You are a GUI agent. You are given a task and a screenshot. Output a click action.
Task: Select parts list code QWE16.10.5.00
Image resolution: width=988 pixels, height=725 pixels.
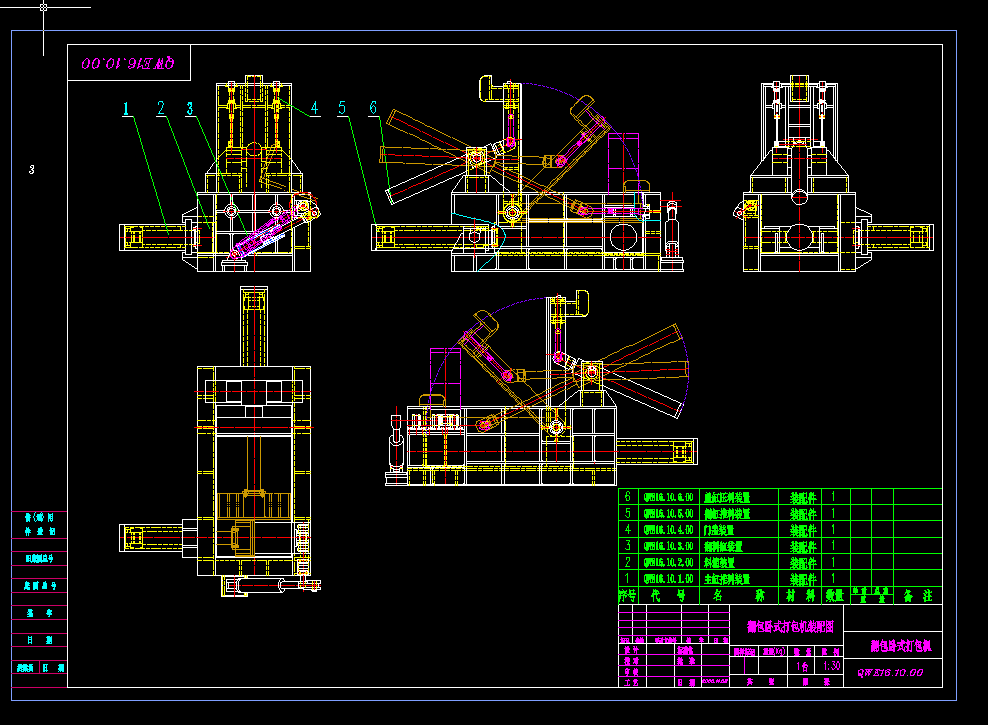click(x=669, y=513)
